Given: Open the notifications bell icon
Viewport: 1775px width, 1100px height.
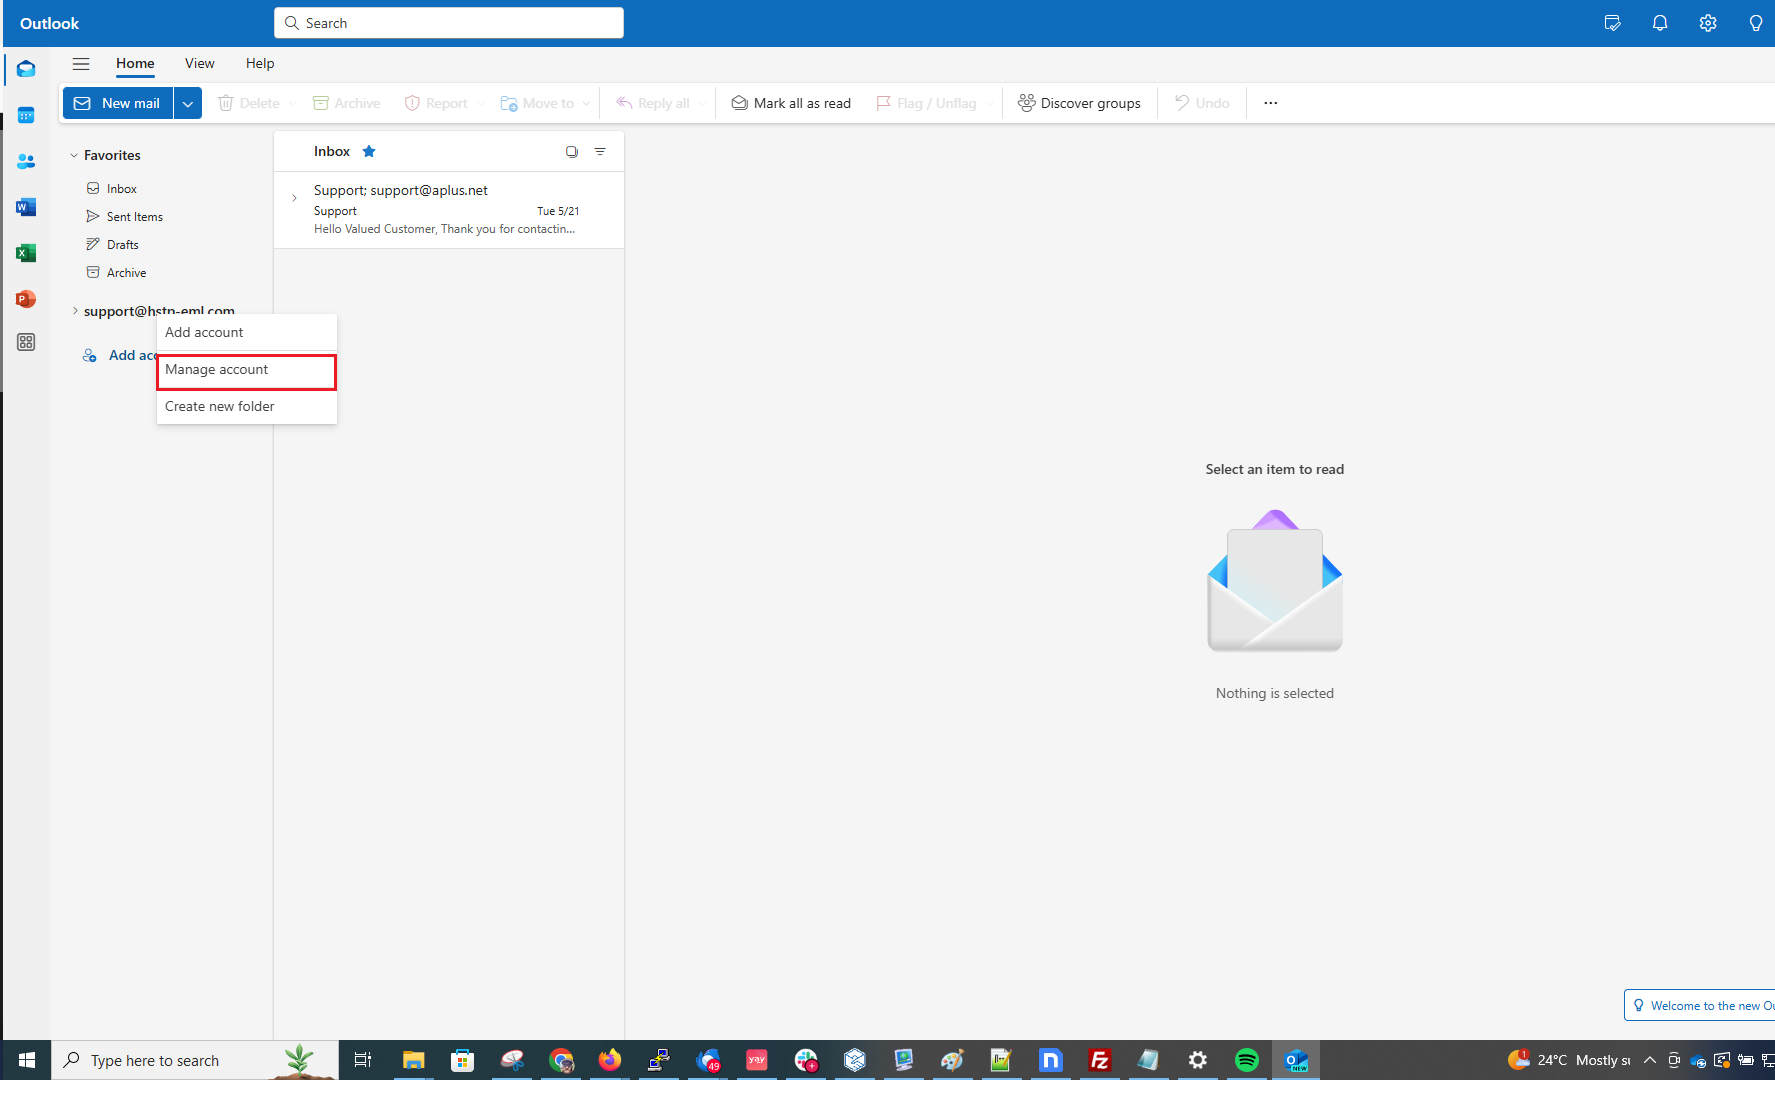Looking at the screenshot, I should (x=1660, y=23).
